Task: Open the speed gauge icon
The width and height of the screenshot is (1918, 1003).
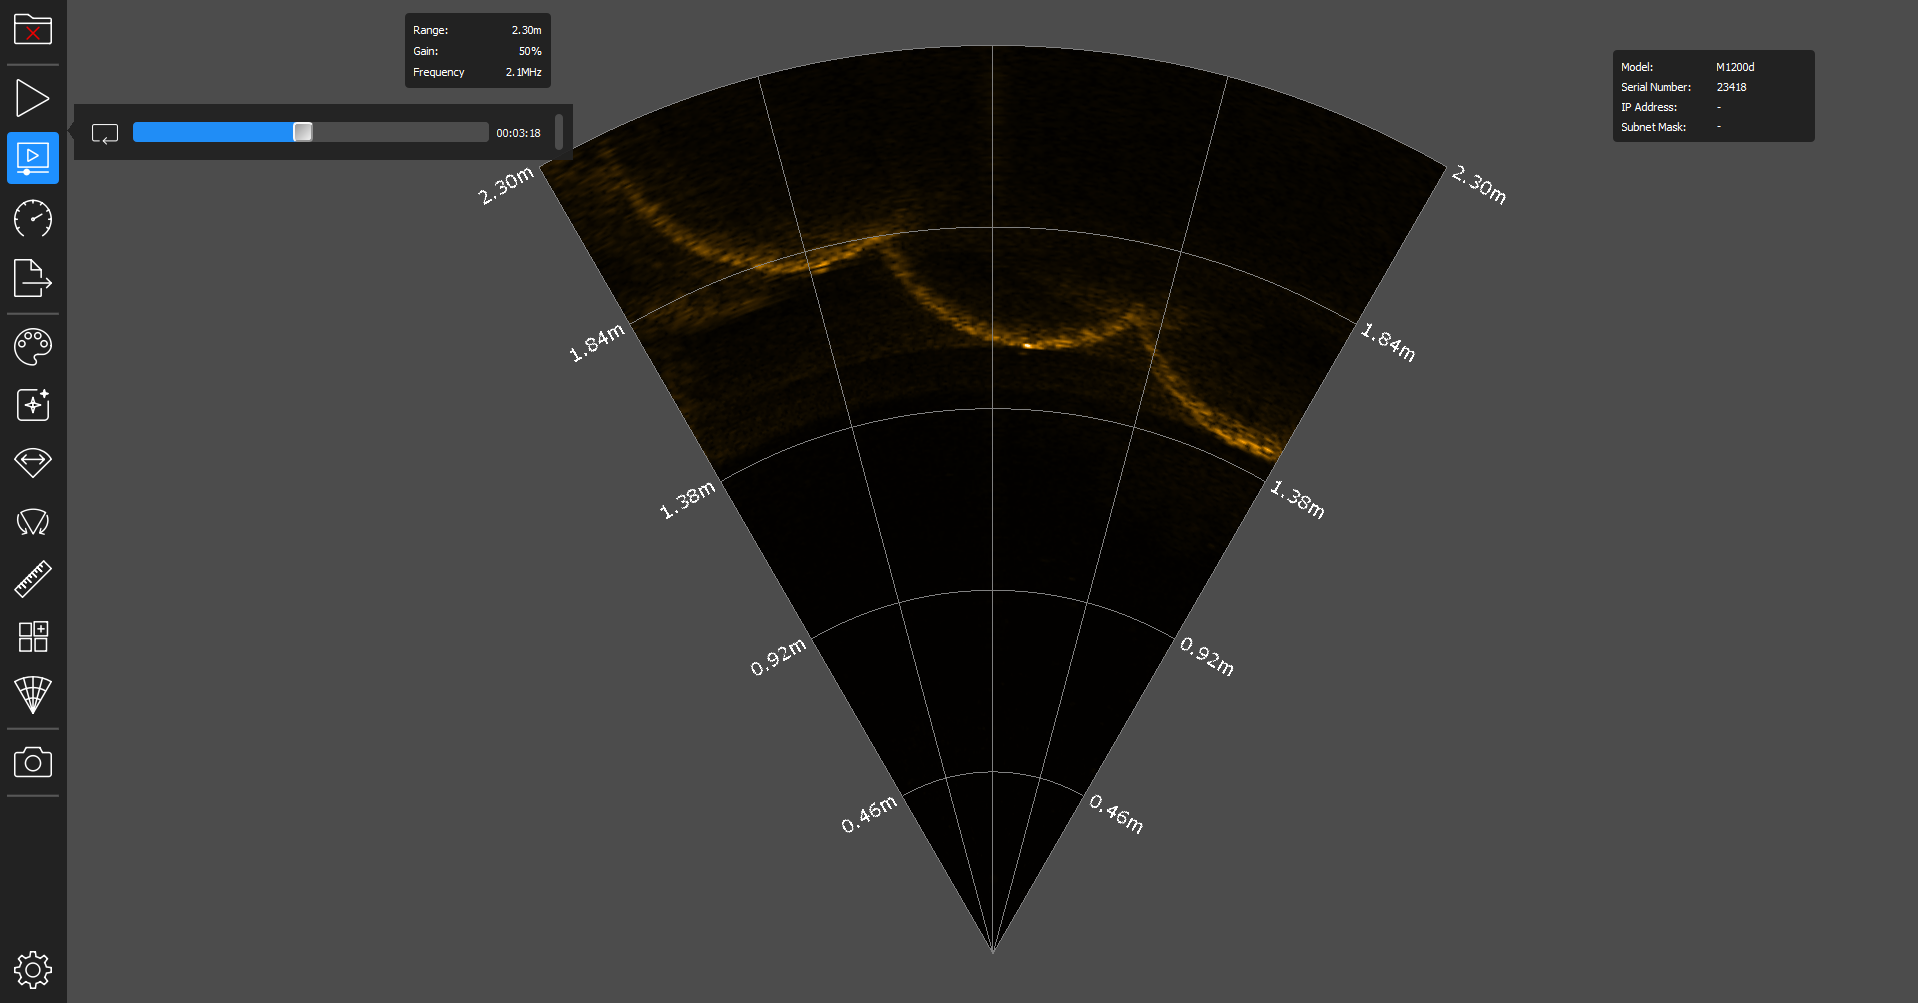Action: tap(33, 218)
